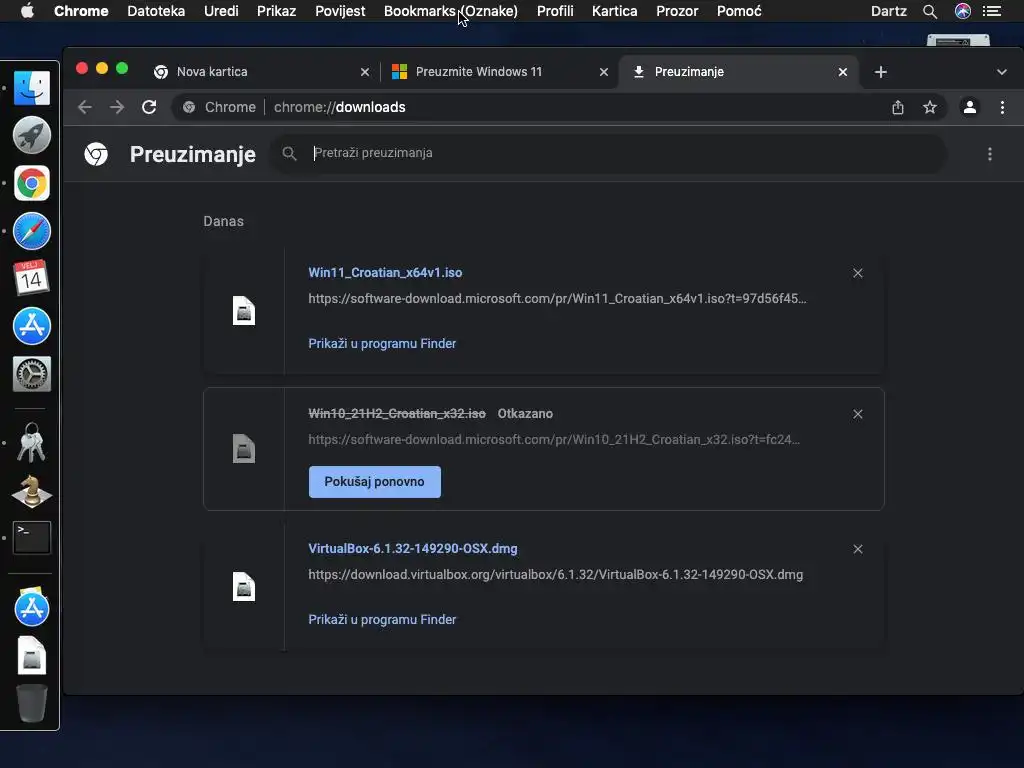Image resolution: width=1024 pixels, height=768 pixels.
Task: Select the Preuzimanje tab
Action: pos(738,72)
